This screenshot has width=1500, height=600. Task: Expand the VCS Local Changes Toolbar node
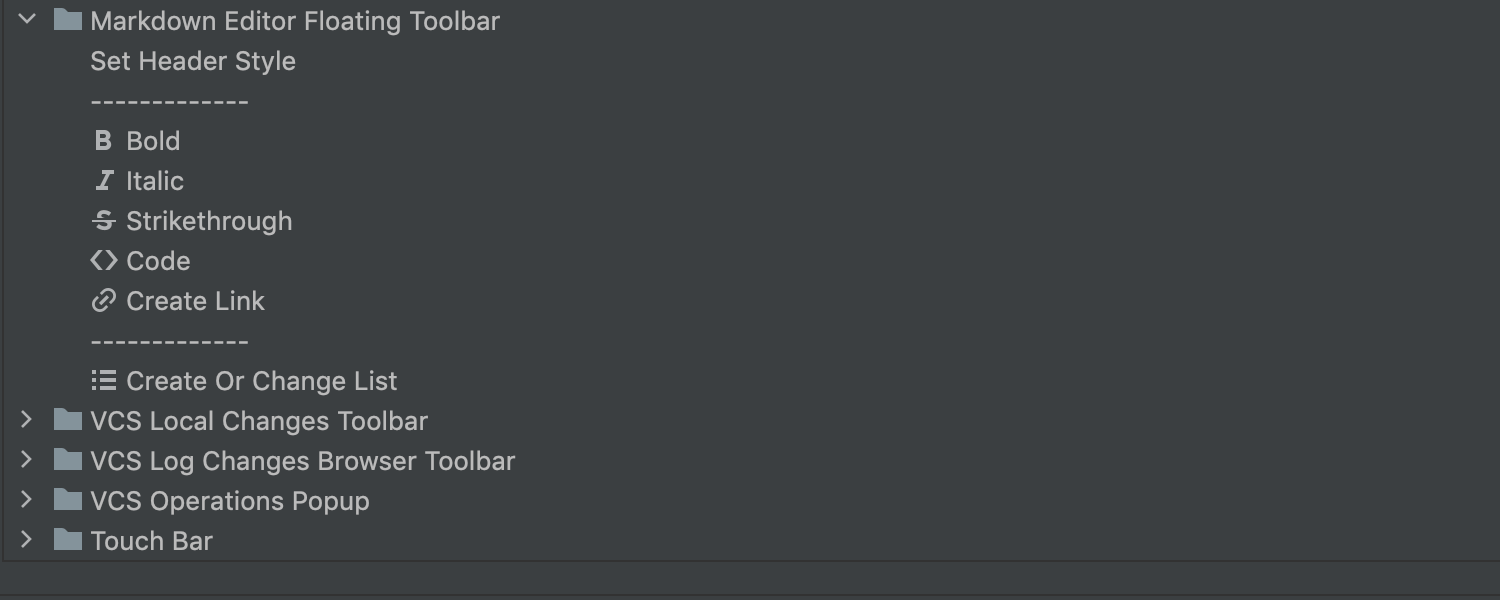tap(27, 420)
